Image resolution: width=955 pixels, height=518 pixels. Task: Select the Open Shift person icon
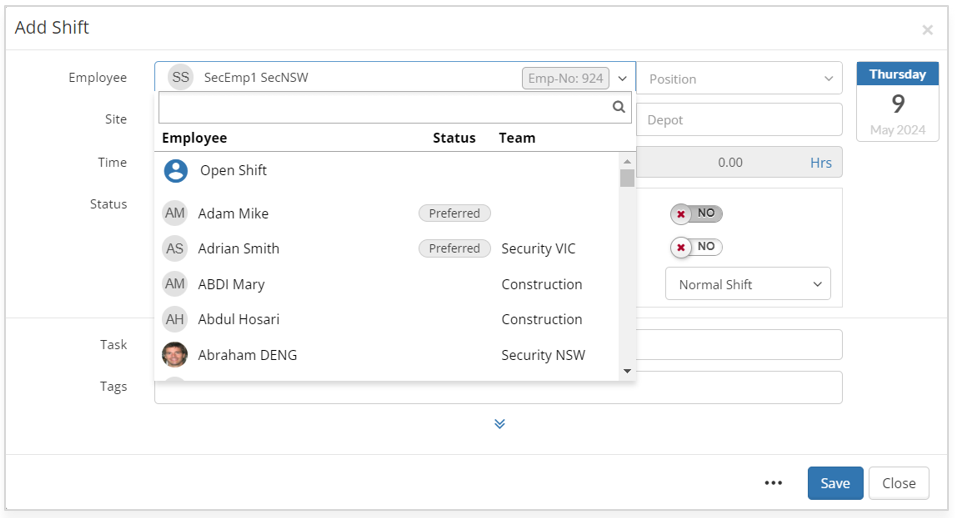click(176, 170)
